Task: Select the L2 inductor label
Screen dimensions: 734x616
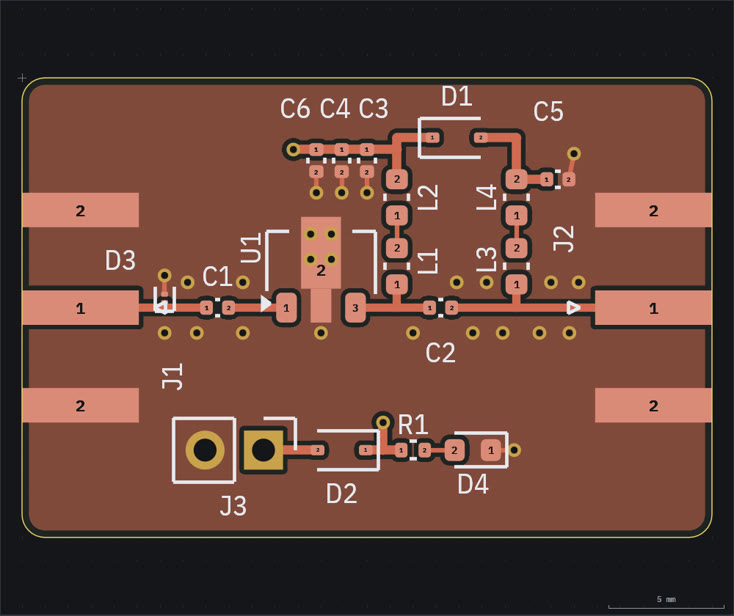Action: (428, 197)
